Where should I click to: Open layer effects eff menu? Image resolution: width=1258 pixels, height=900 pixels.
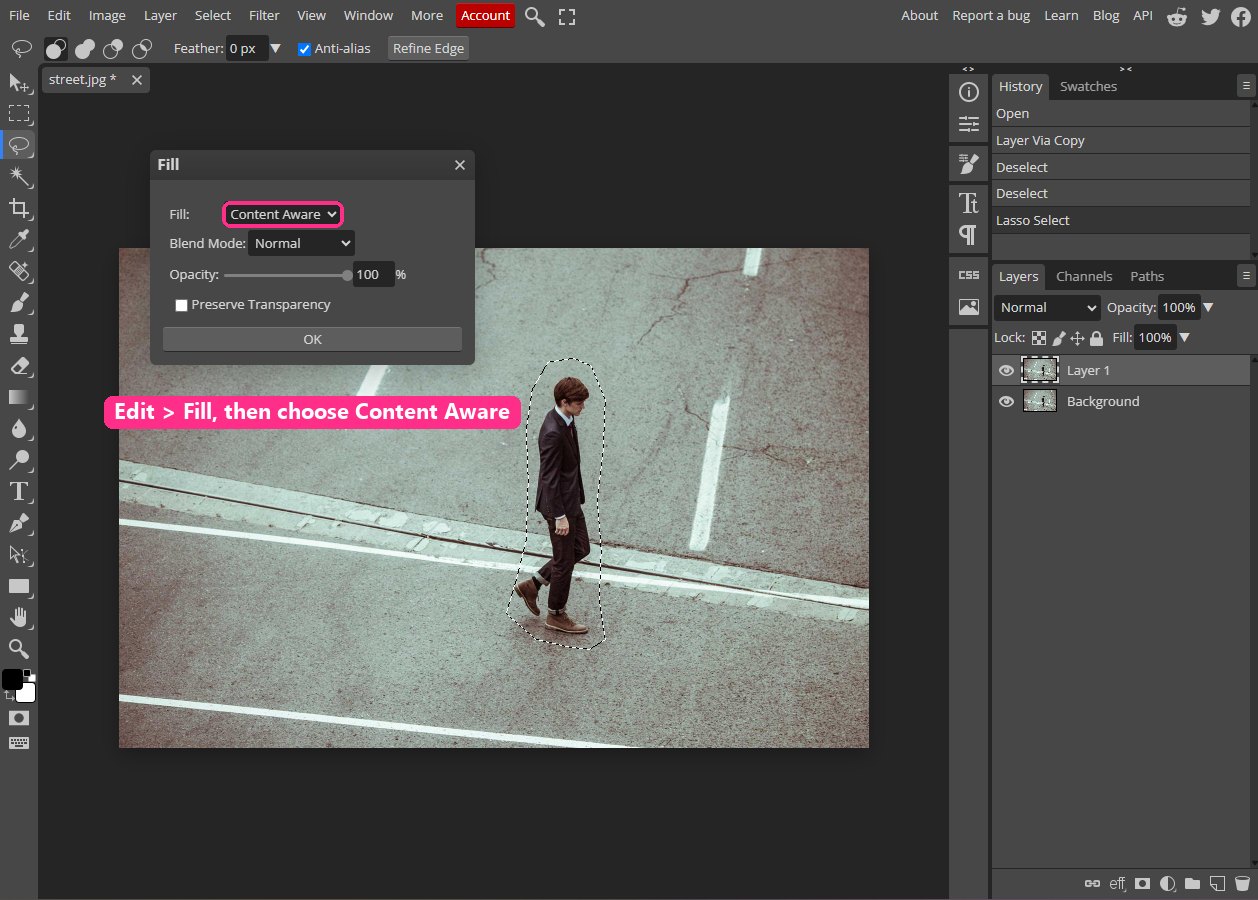[1117, 884]
